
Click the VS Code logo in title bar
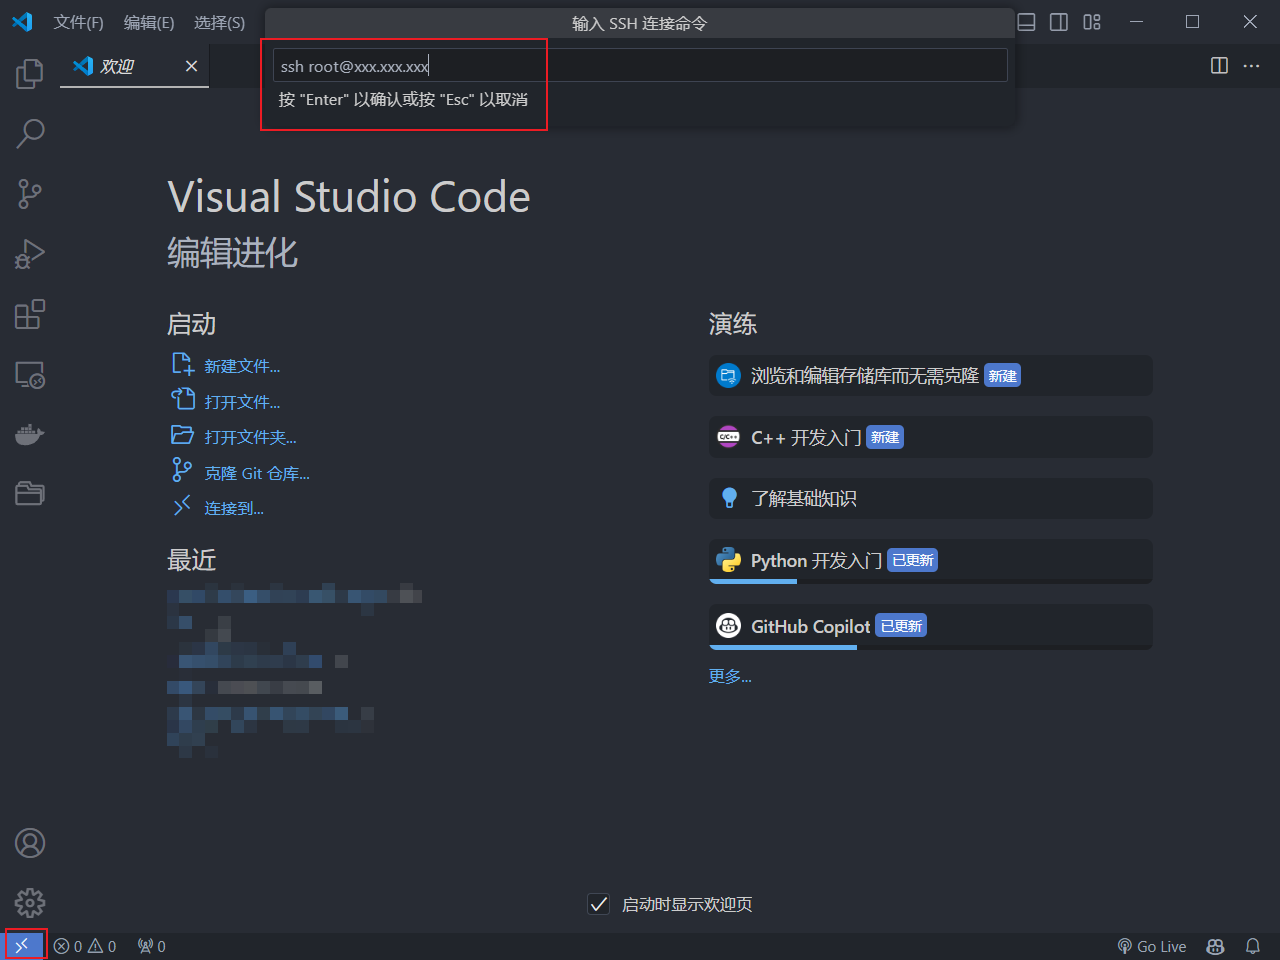pyautogui.click(x=22, y=22)
